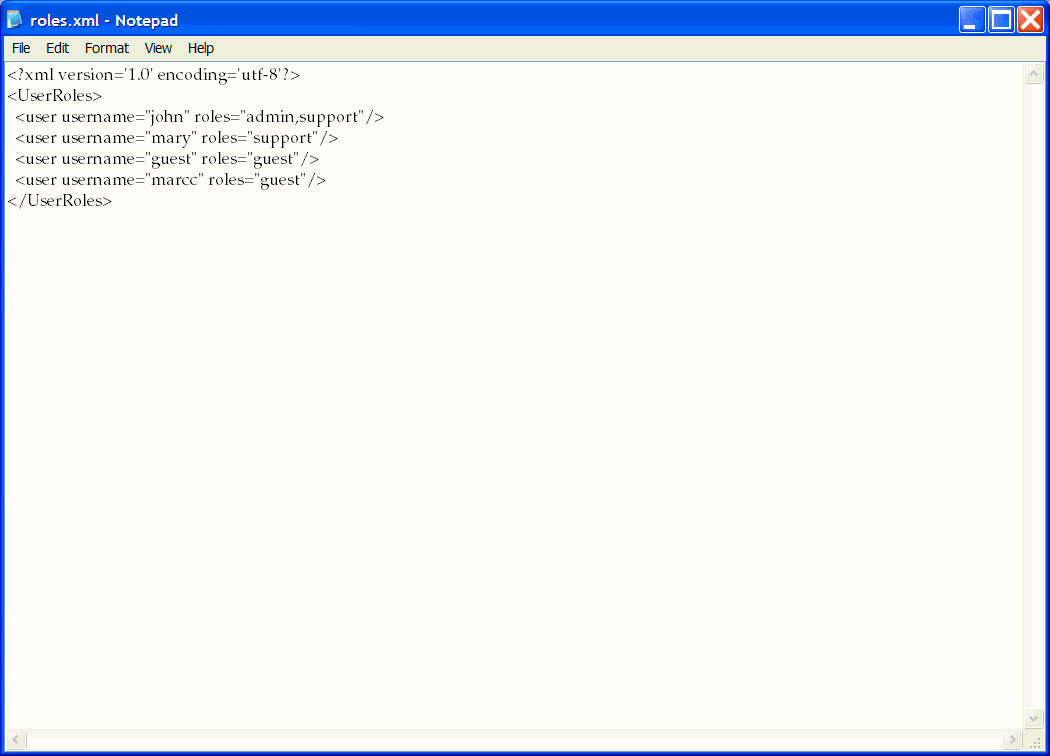The height and width of the screenshot is (756, 1050).
Task: Click the horizontal scrollbar left arrow
Action: (16, 739)
